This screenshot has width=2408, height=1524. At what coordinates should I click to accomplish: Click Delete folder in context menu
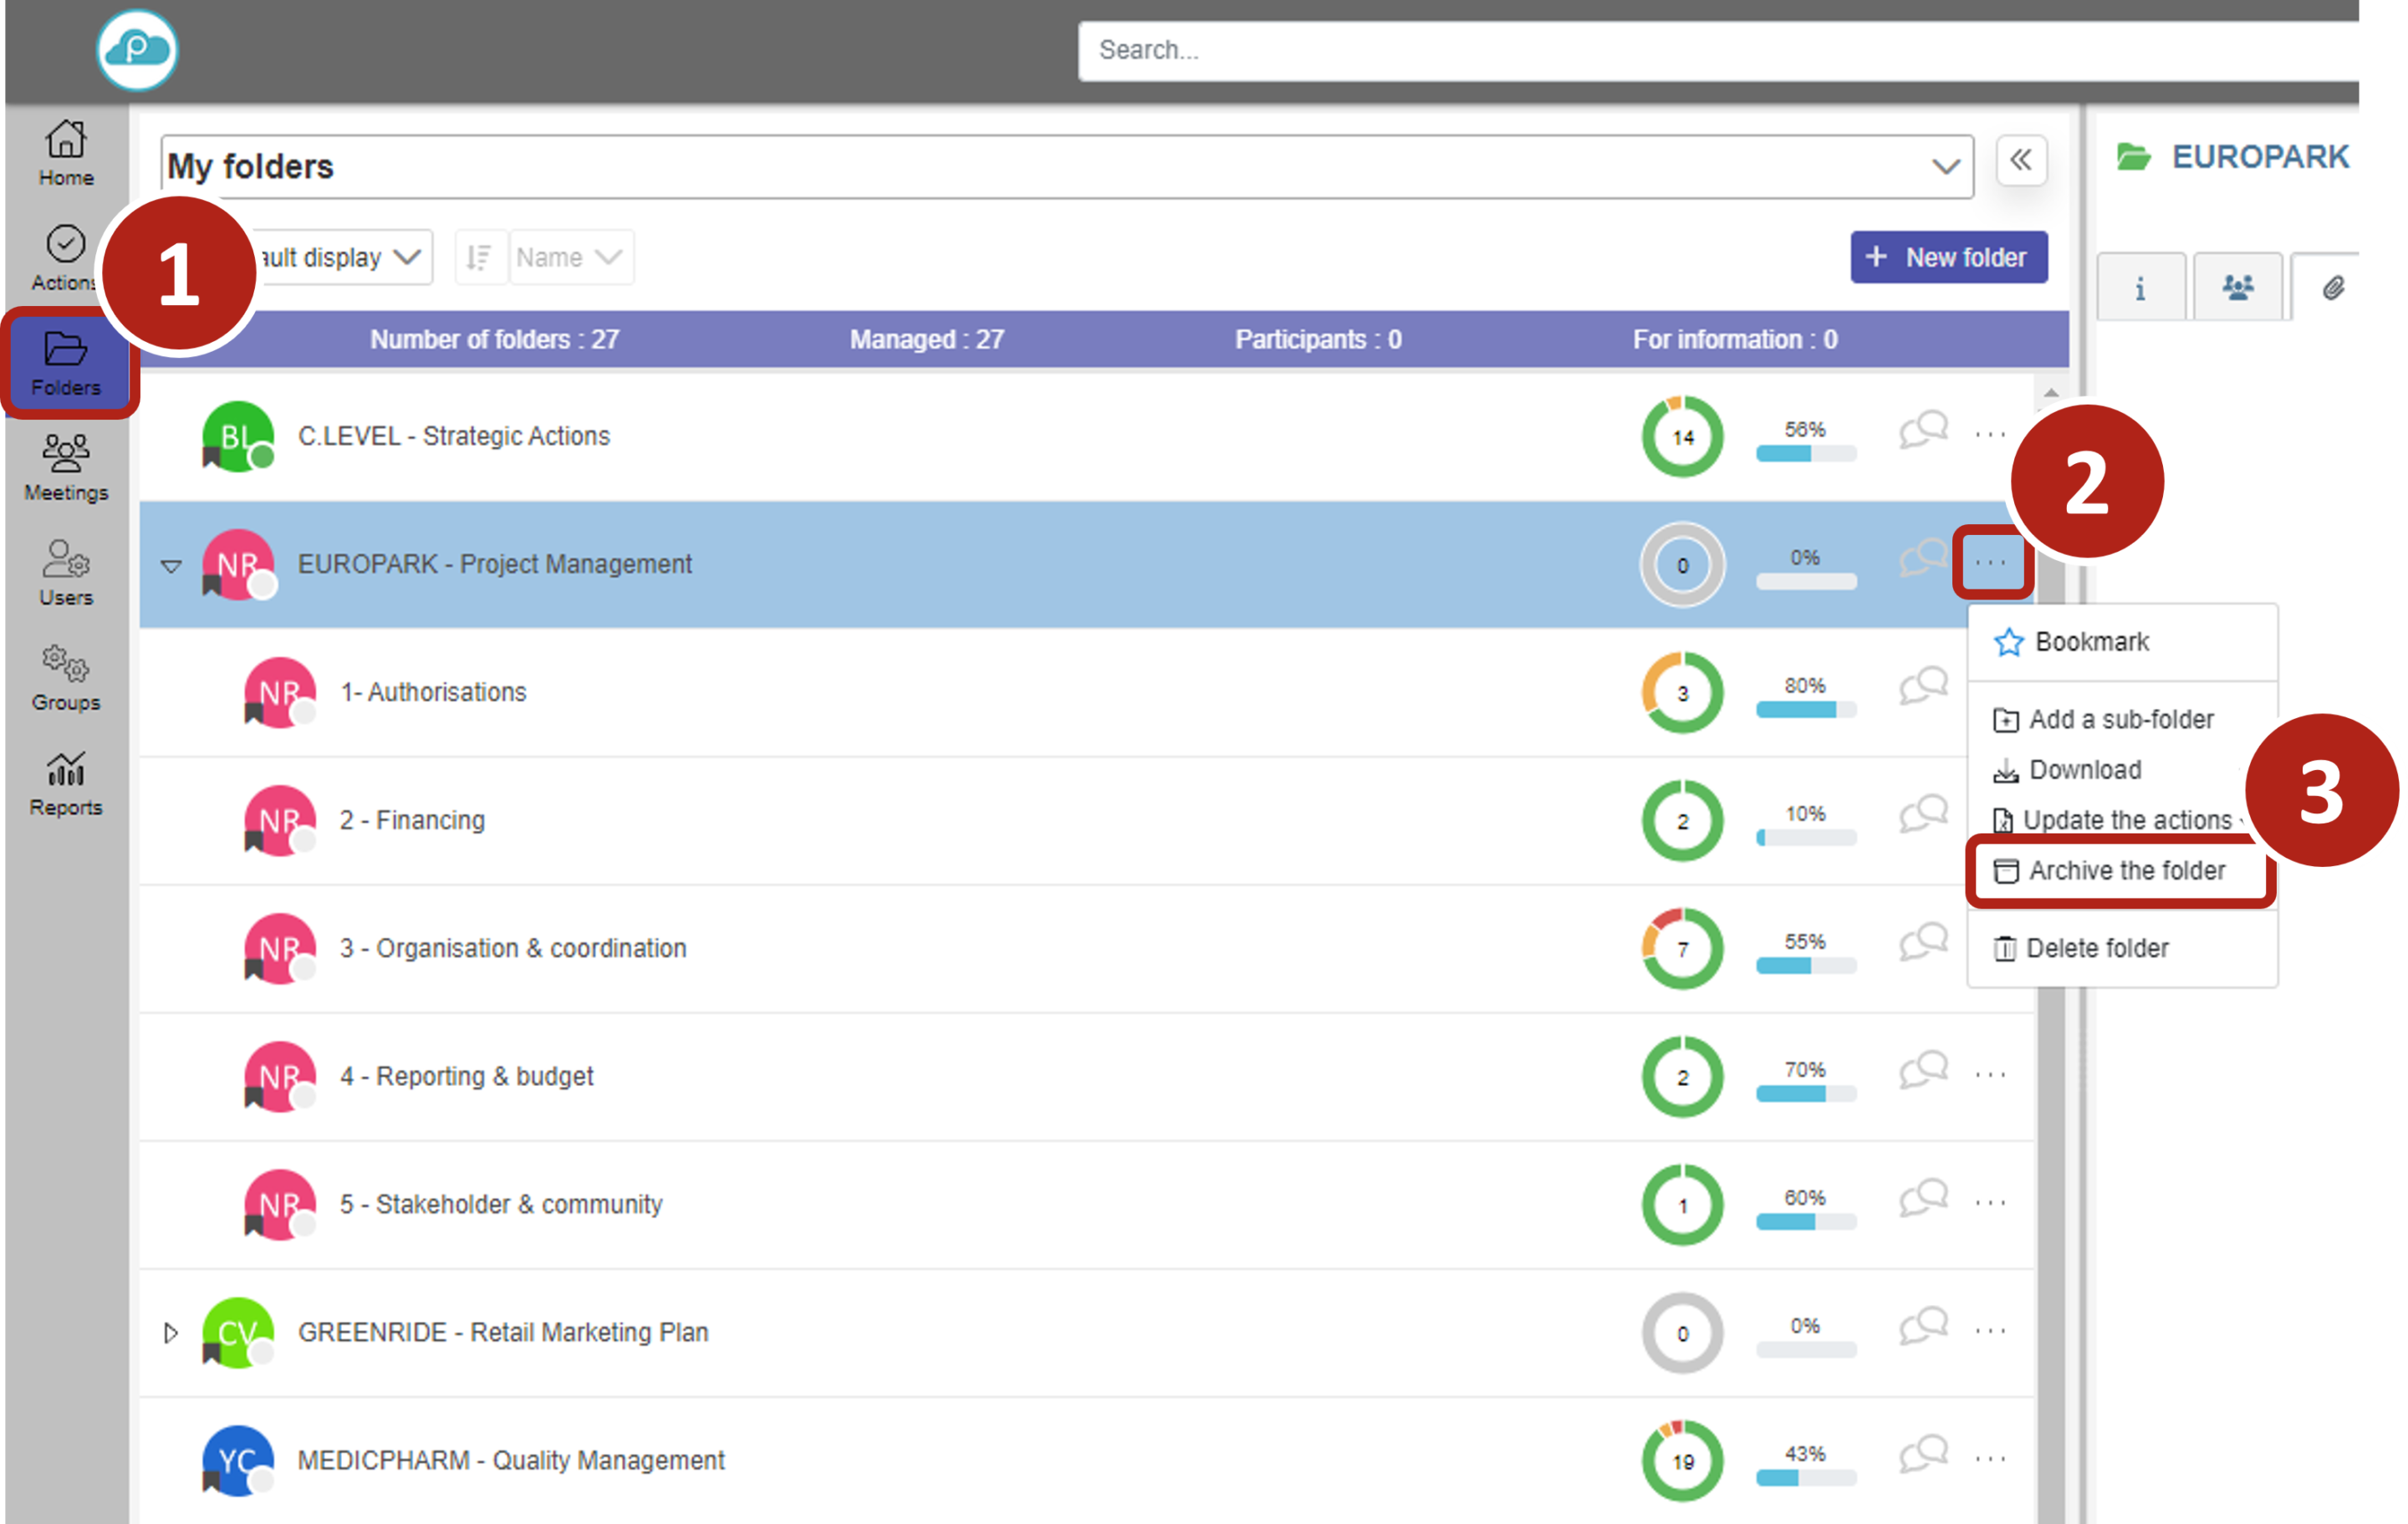[x=2096, y=948]
